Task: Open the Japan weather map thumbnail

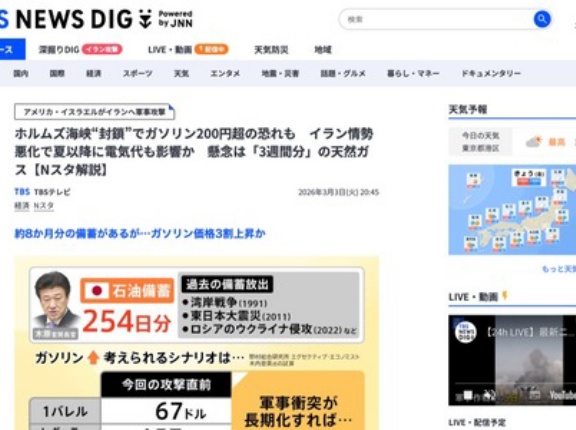Action: click(512, 210)
